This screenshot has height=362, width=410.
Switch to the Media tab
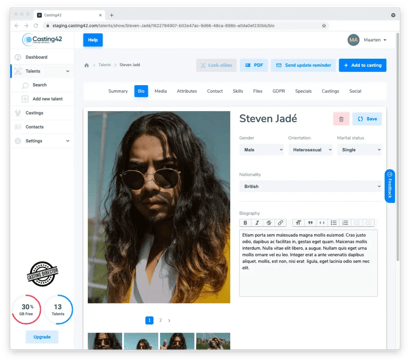161,91
